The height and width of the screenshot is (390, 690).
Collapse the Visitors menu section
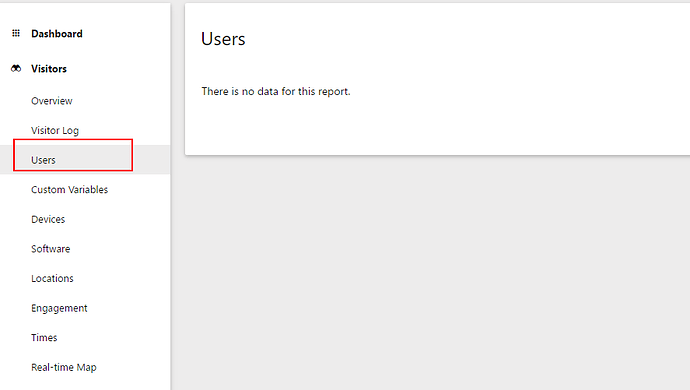point(49,69)
